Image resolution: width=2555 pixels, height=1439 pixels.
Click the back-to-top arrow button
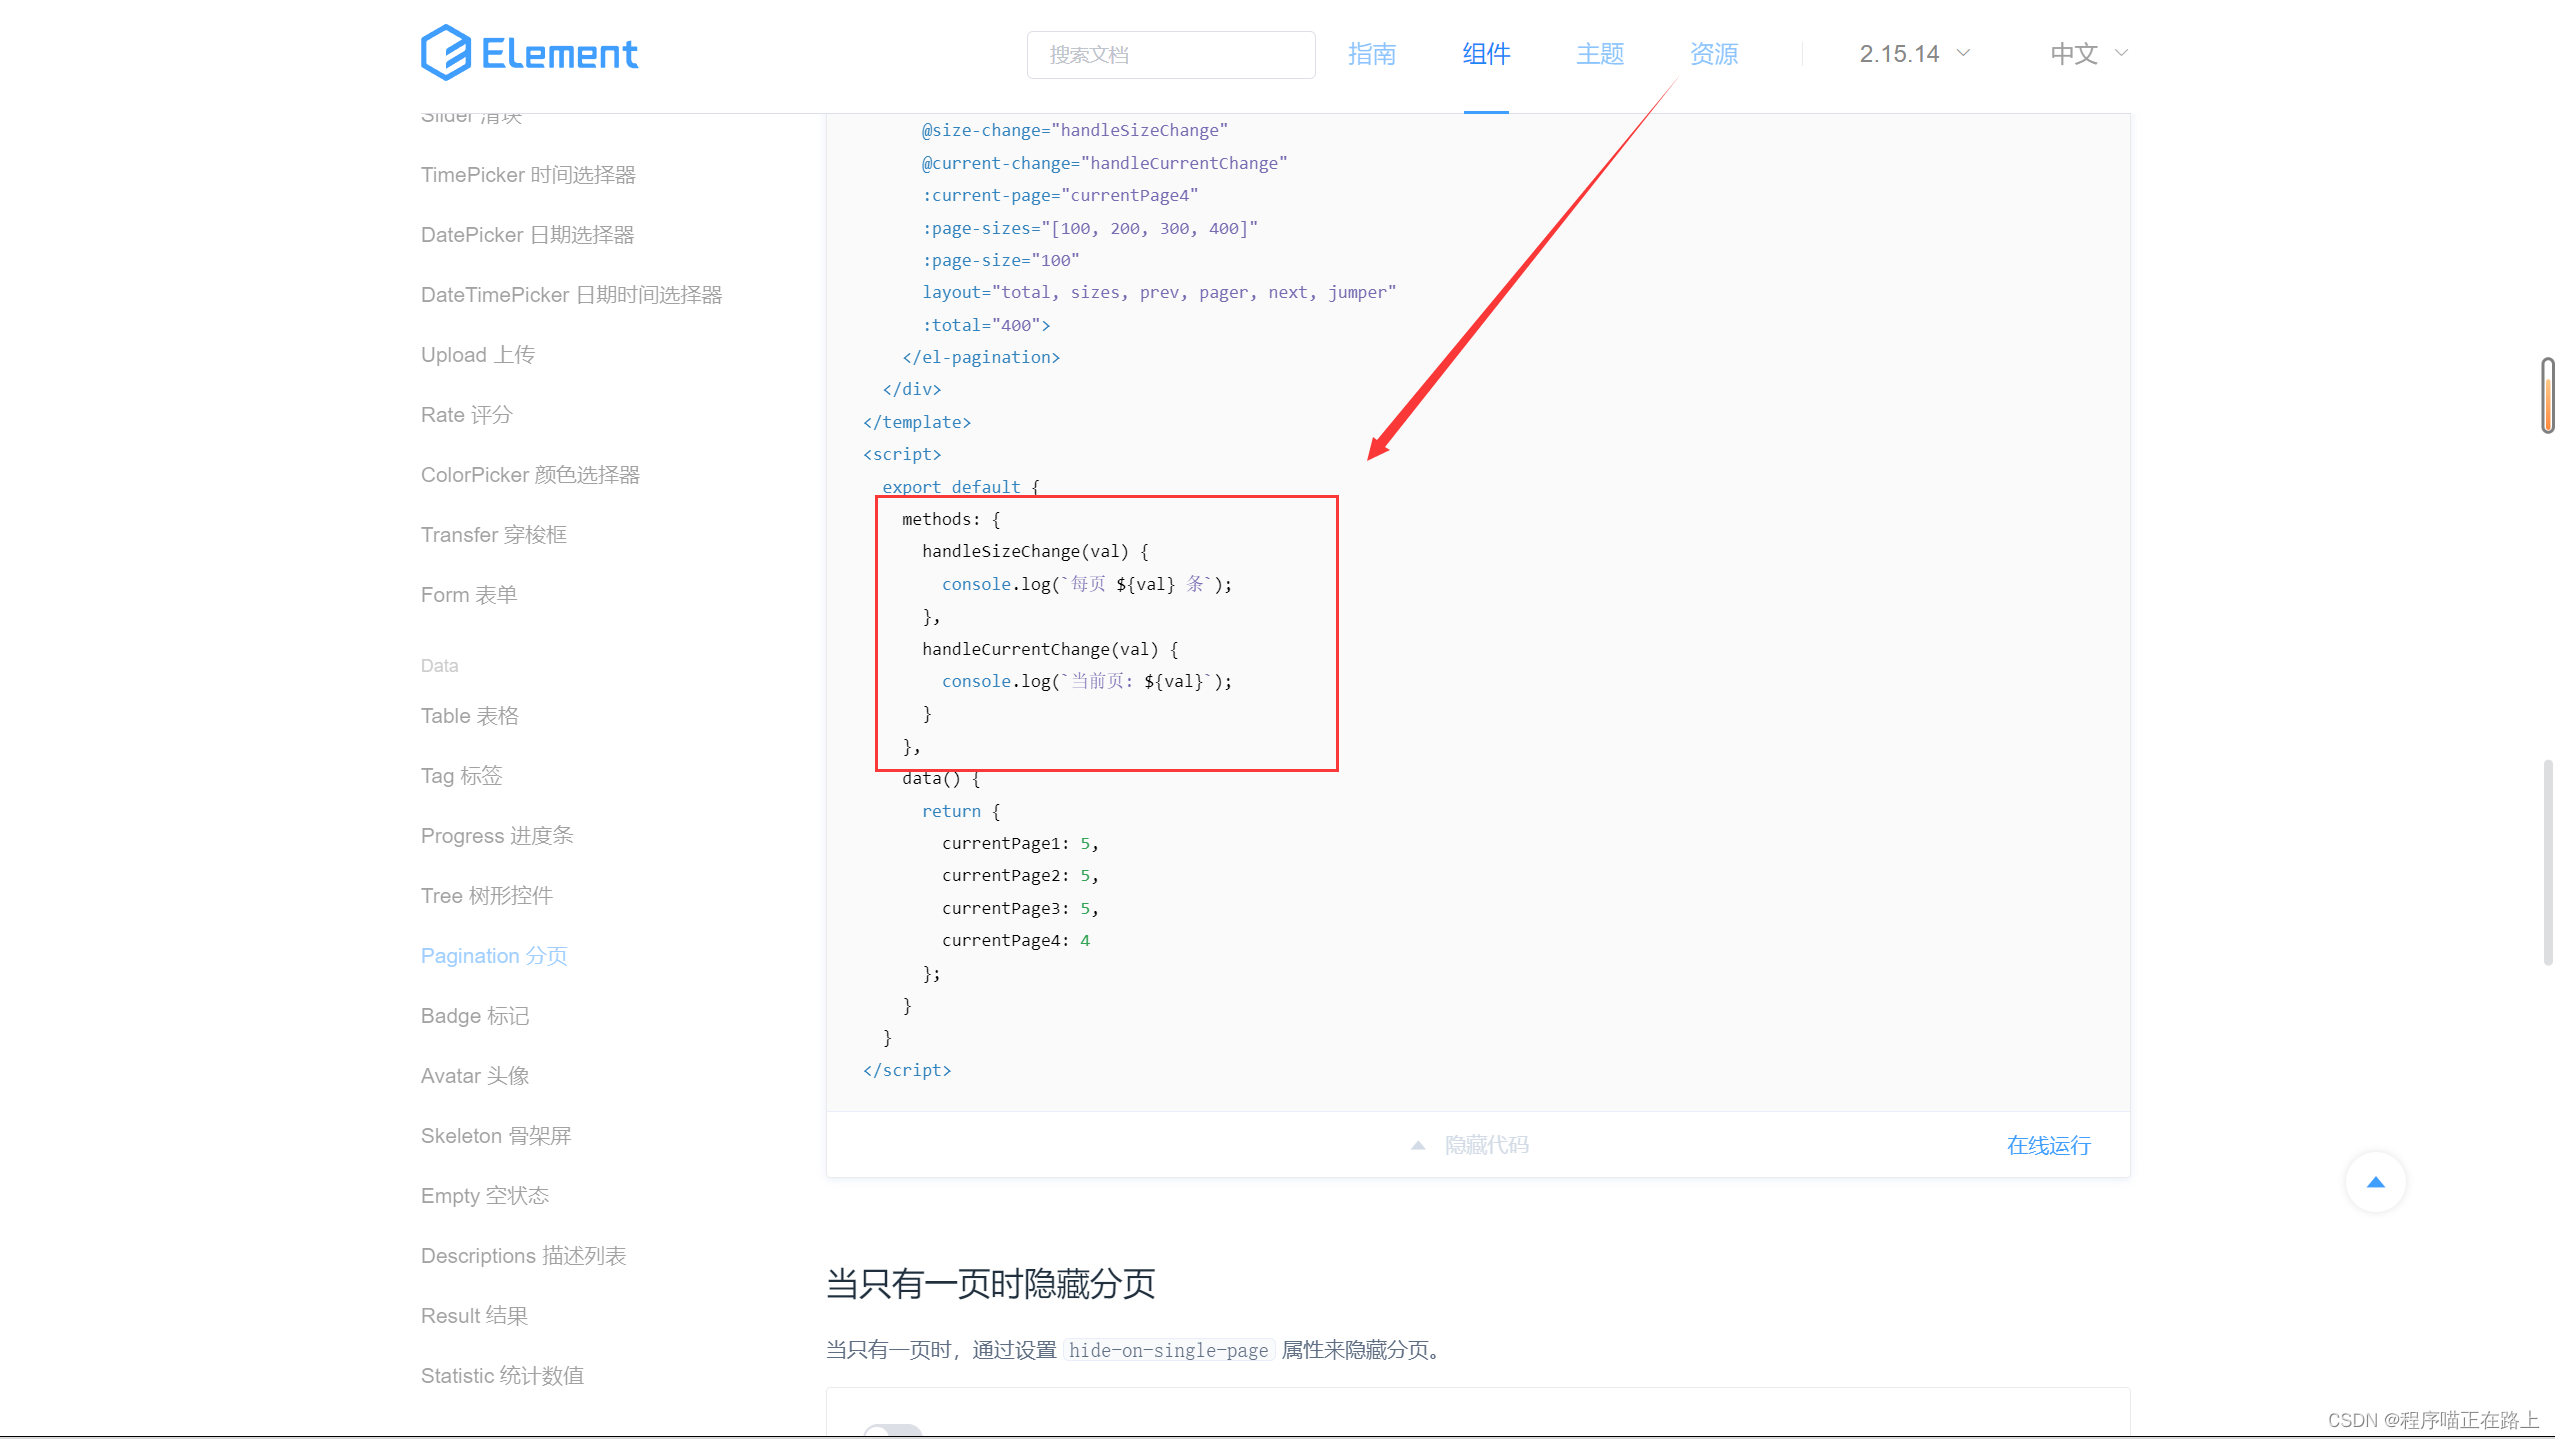(x=2375, y=1182)
